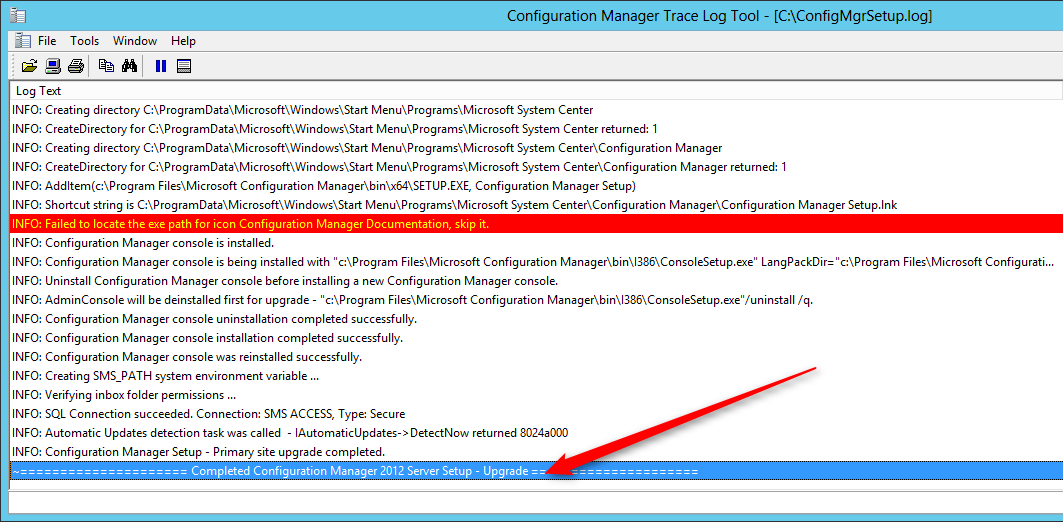Pause log monitoring with Pause icon
Image resolution: width=1063 pixels, height=522 pixels.
coord(161,66)
